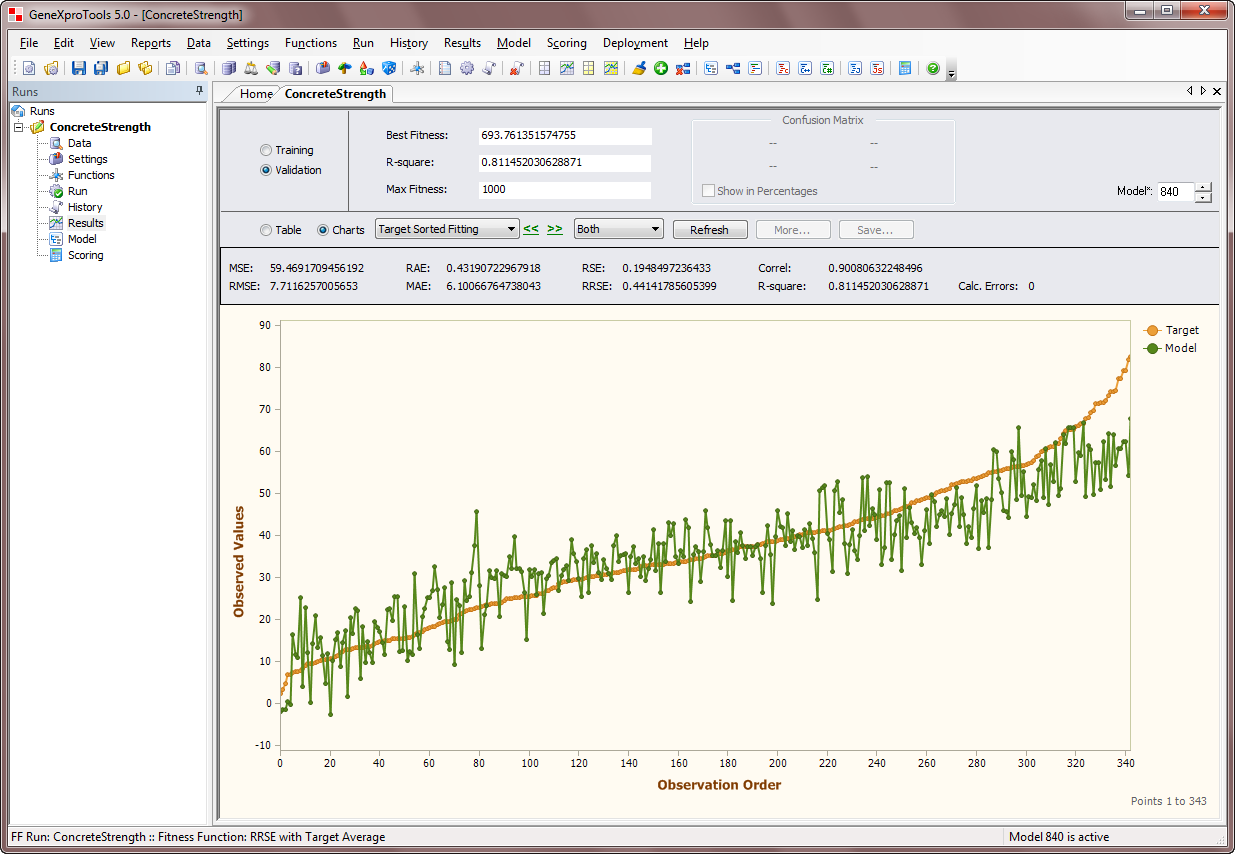Open the Scoring menu
1235x854 pixels.
[566, 43]
